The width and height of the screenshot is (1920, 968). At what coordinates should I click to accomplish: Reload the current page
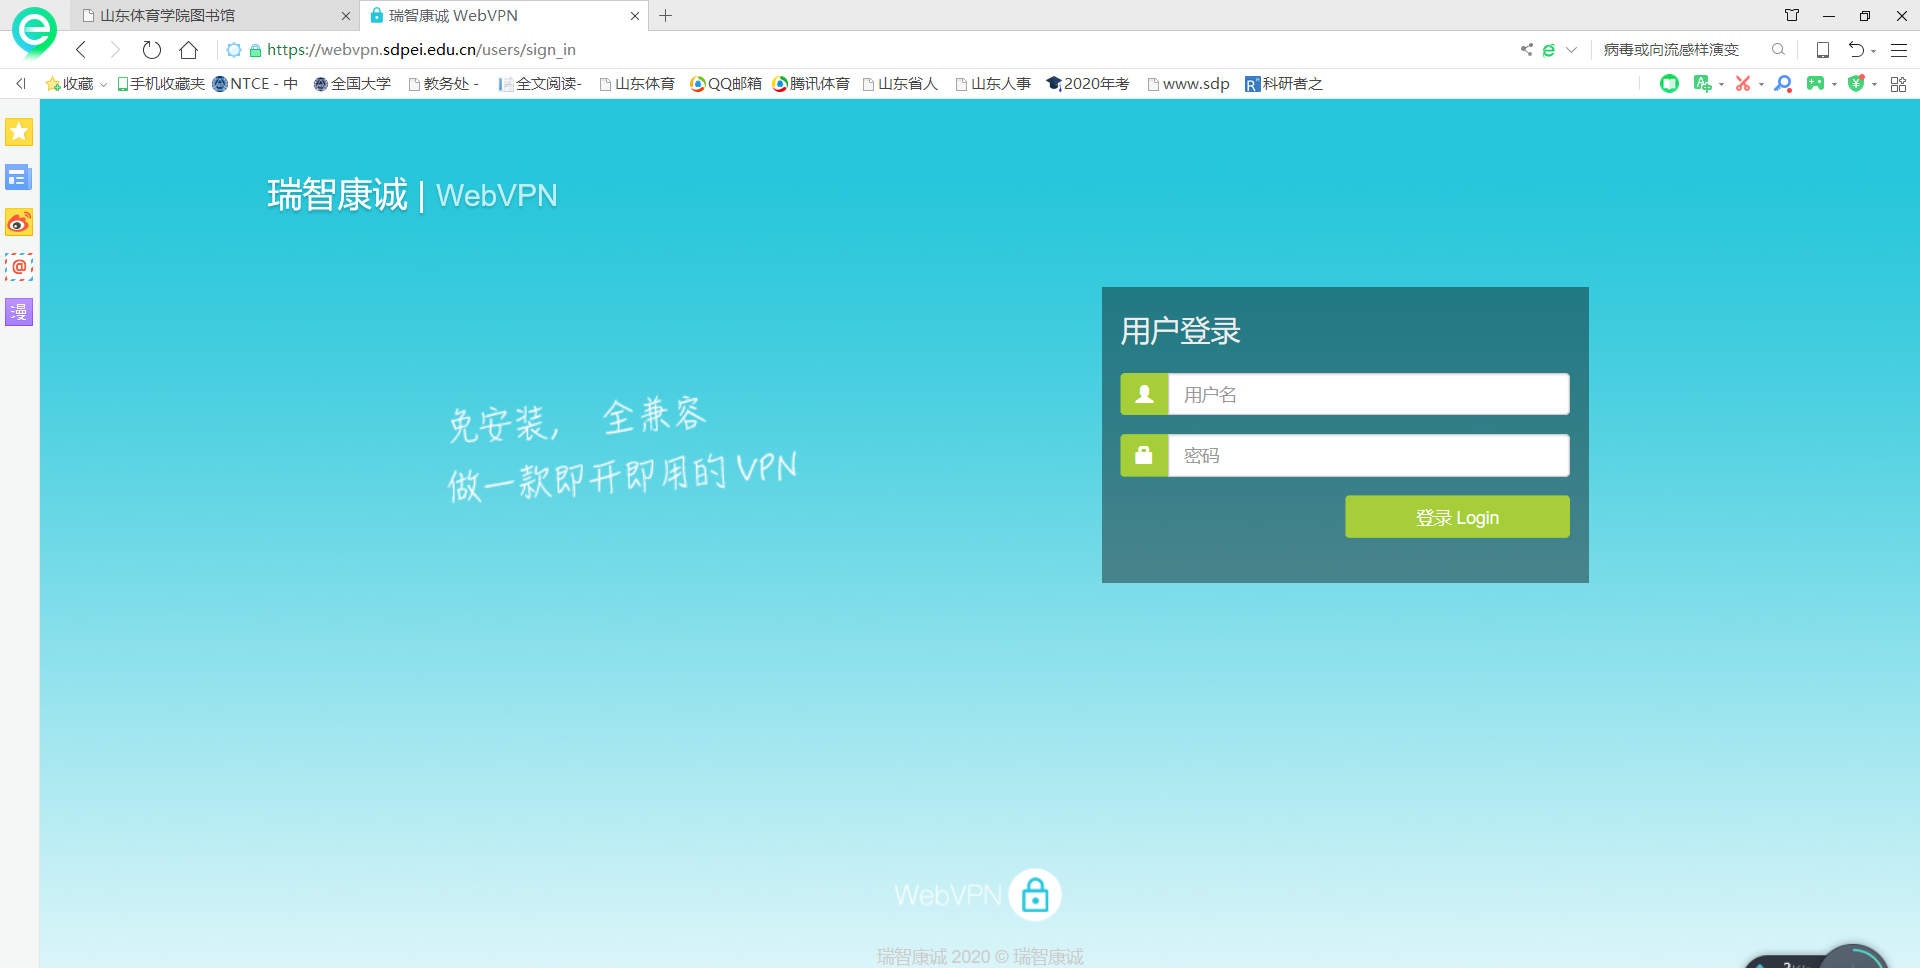(x=152, y=50)
